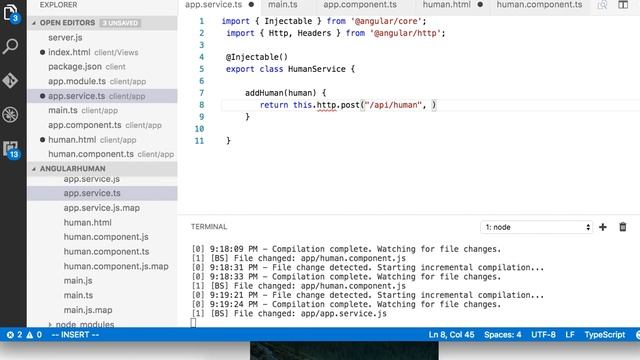Switch to main.ts editor tab
640x360 pixels.
pyautogui.click(x=282, y=5)
